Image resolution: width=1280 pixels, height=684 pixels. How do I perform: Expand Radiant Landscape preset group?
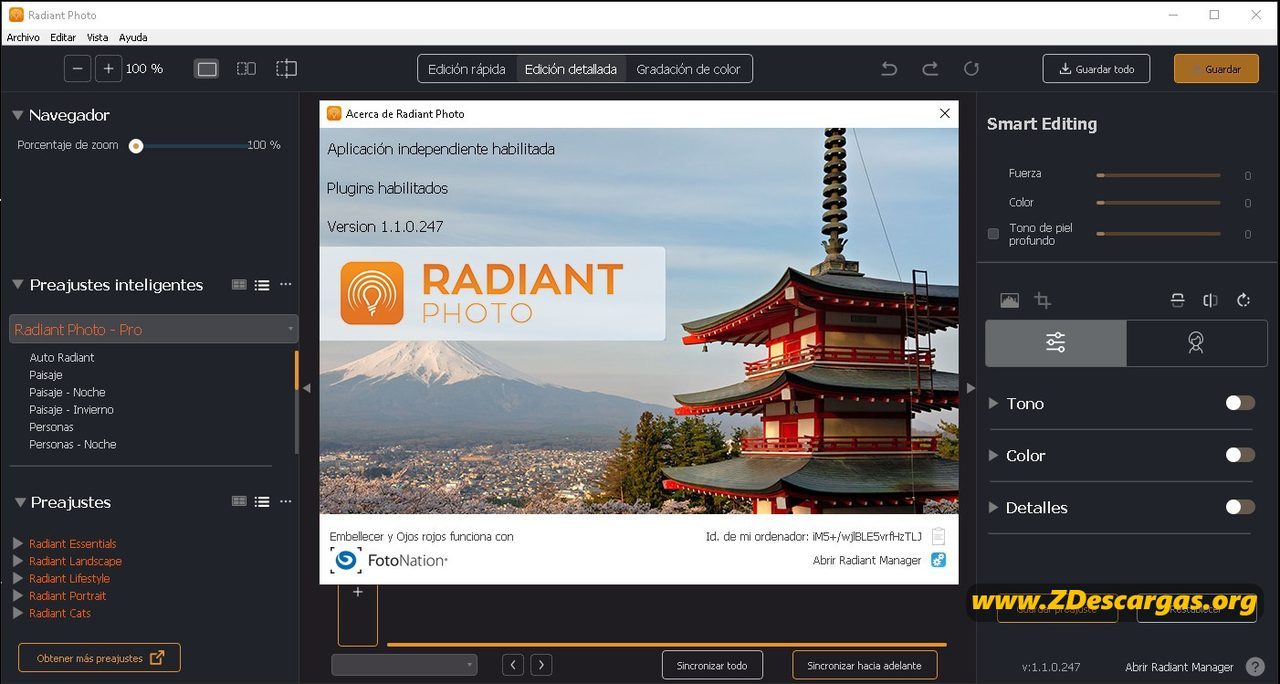(x=17, y=561)
